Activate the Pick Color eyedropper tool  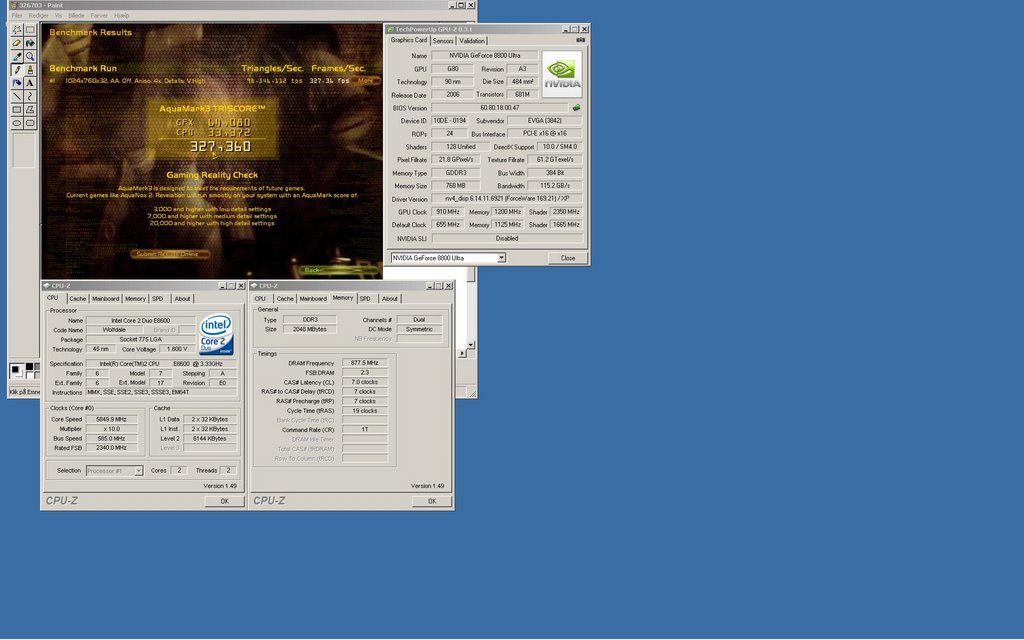click(x=17, y=57)
